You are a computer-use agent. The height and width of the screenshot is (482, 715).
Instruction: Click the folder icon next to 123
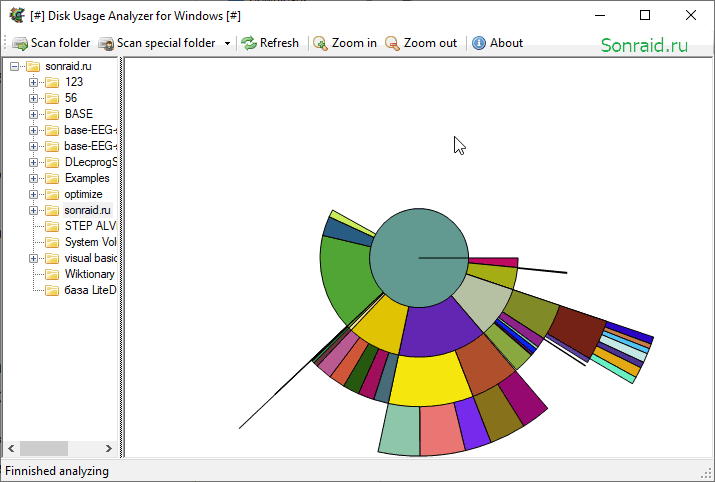coord(52,83)
